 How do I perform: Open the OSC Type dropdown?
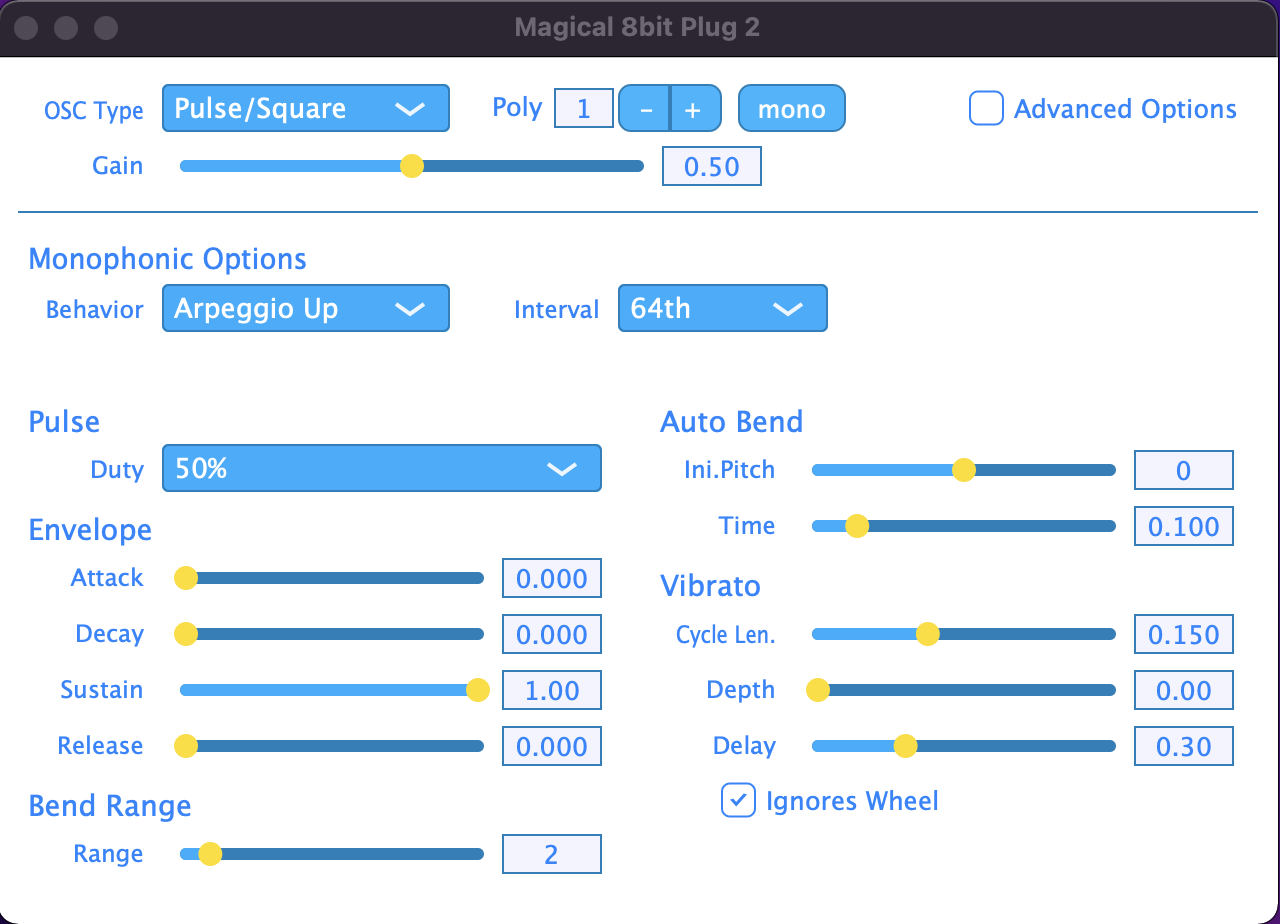(x=305, y=109)
